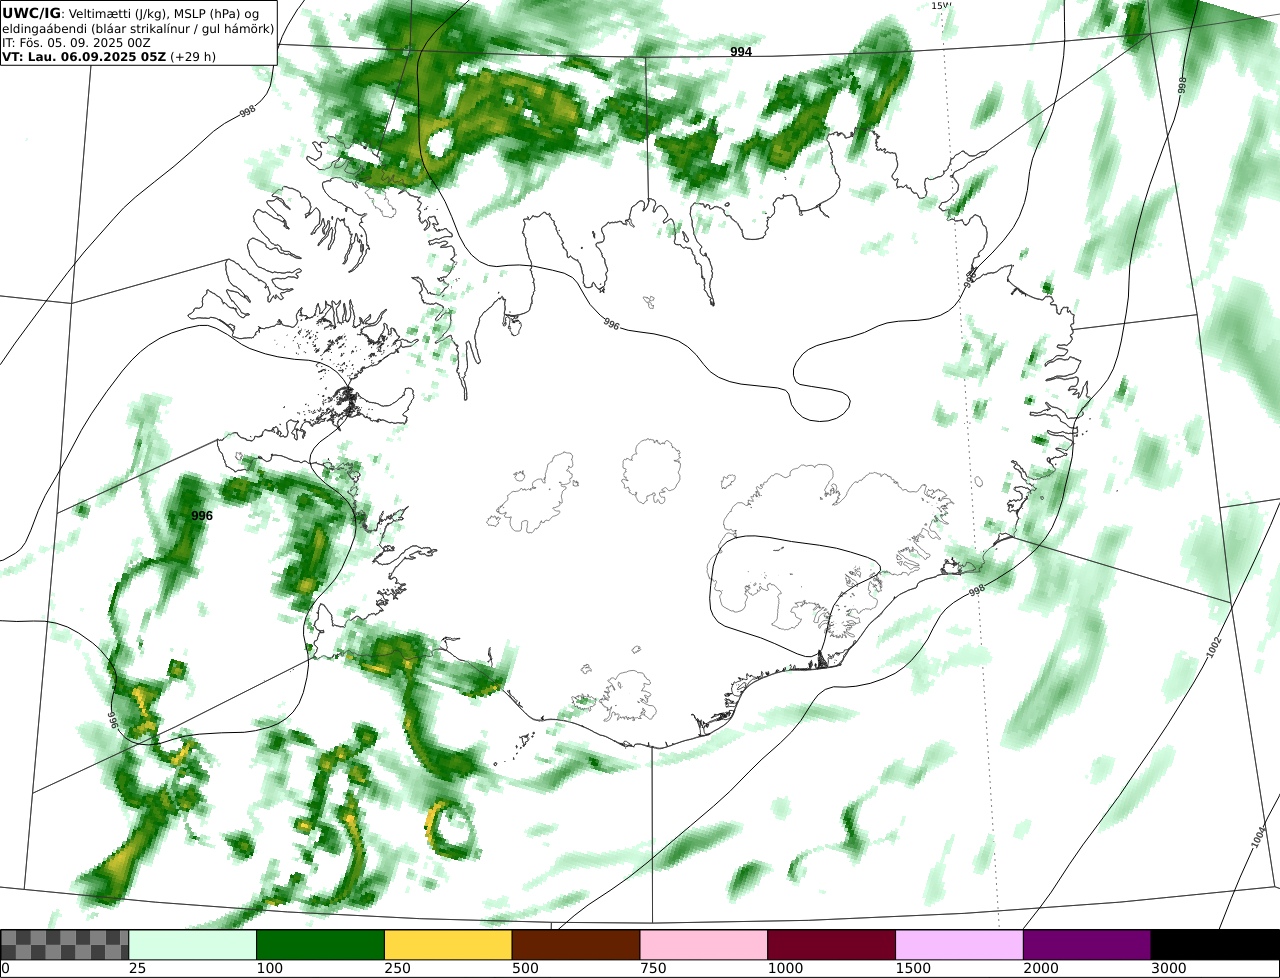Select the lavender 1500–2000 legend swatch
Viewport: 1280px width, 978px height.
click(x=960, y=945)
